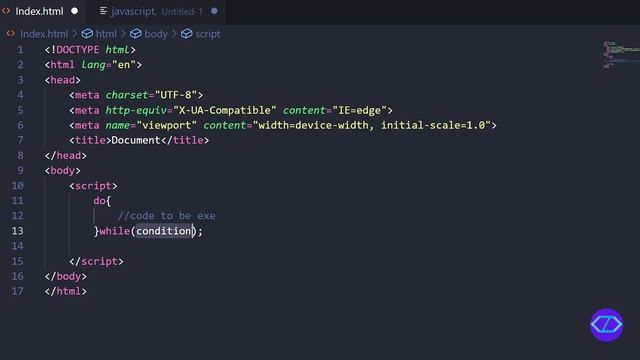Click the //code to be exe comment

pos(167,216)
